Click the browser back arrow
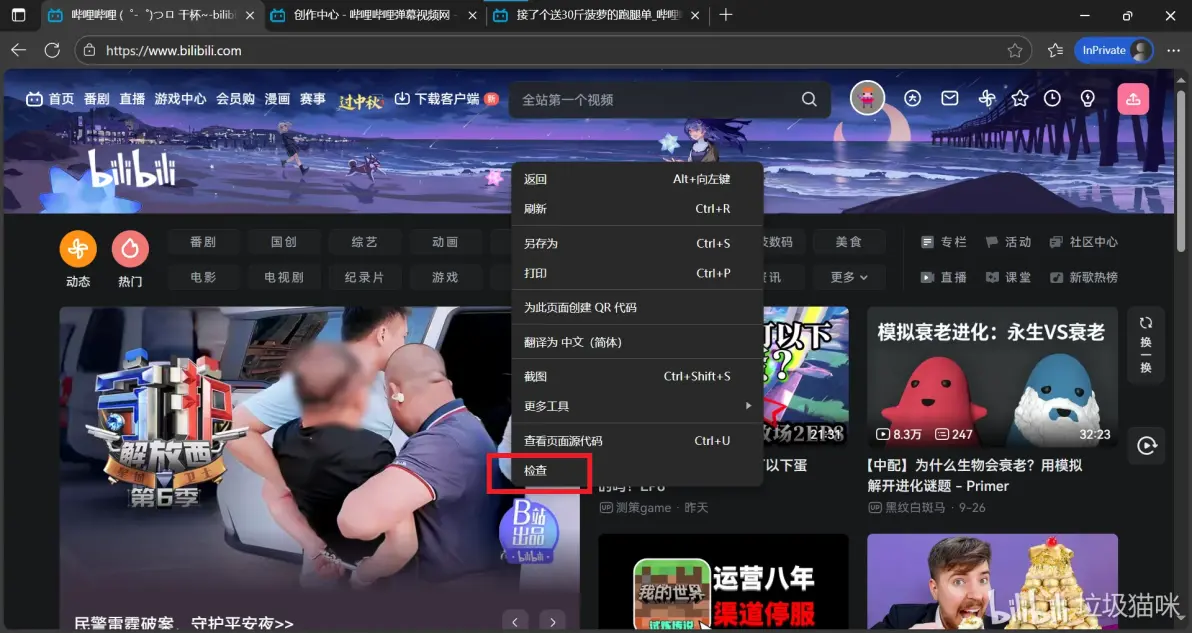The image size is (1192, 633). (18, 50)
